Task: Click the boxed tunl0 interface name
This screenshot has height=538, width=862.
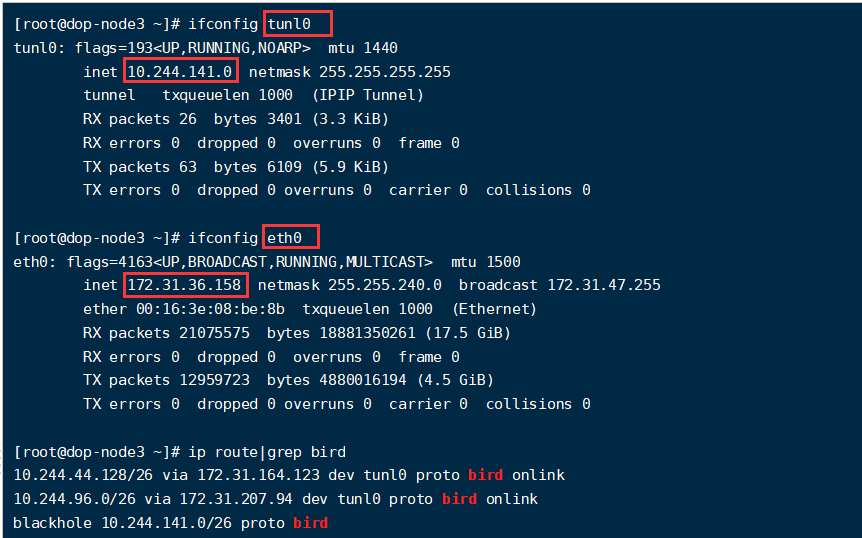Action: point(297,23)
